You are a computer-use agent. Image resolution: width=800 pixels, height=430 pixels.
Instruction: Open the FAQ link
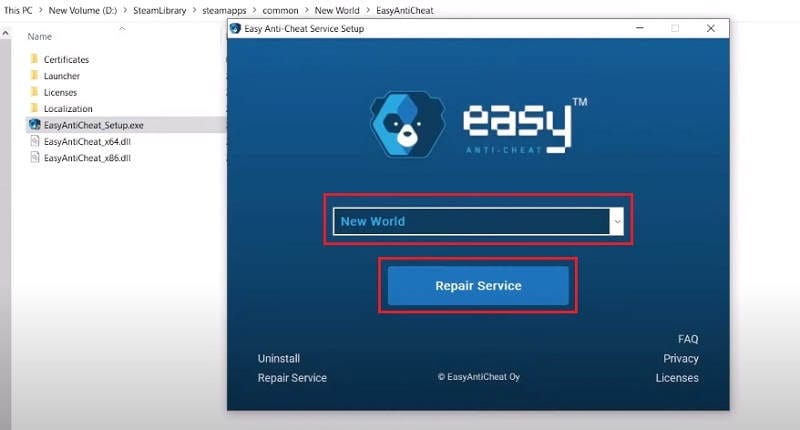(x=688, y=339)
